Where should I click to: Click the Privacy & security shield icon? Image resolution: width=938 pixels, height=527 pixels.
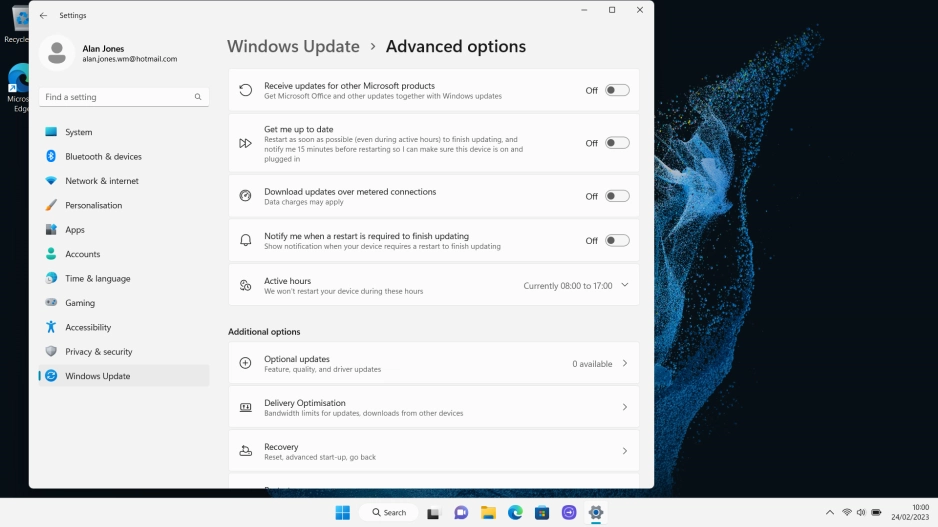pyautogui.click(x=51, y=351)
